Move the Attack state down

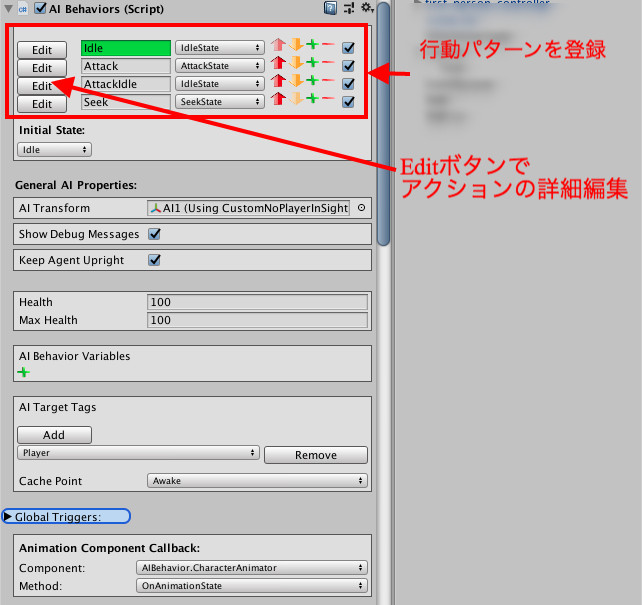click(x=296, y=63)
